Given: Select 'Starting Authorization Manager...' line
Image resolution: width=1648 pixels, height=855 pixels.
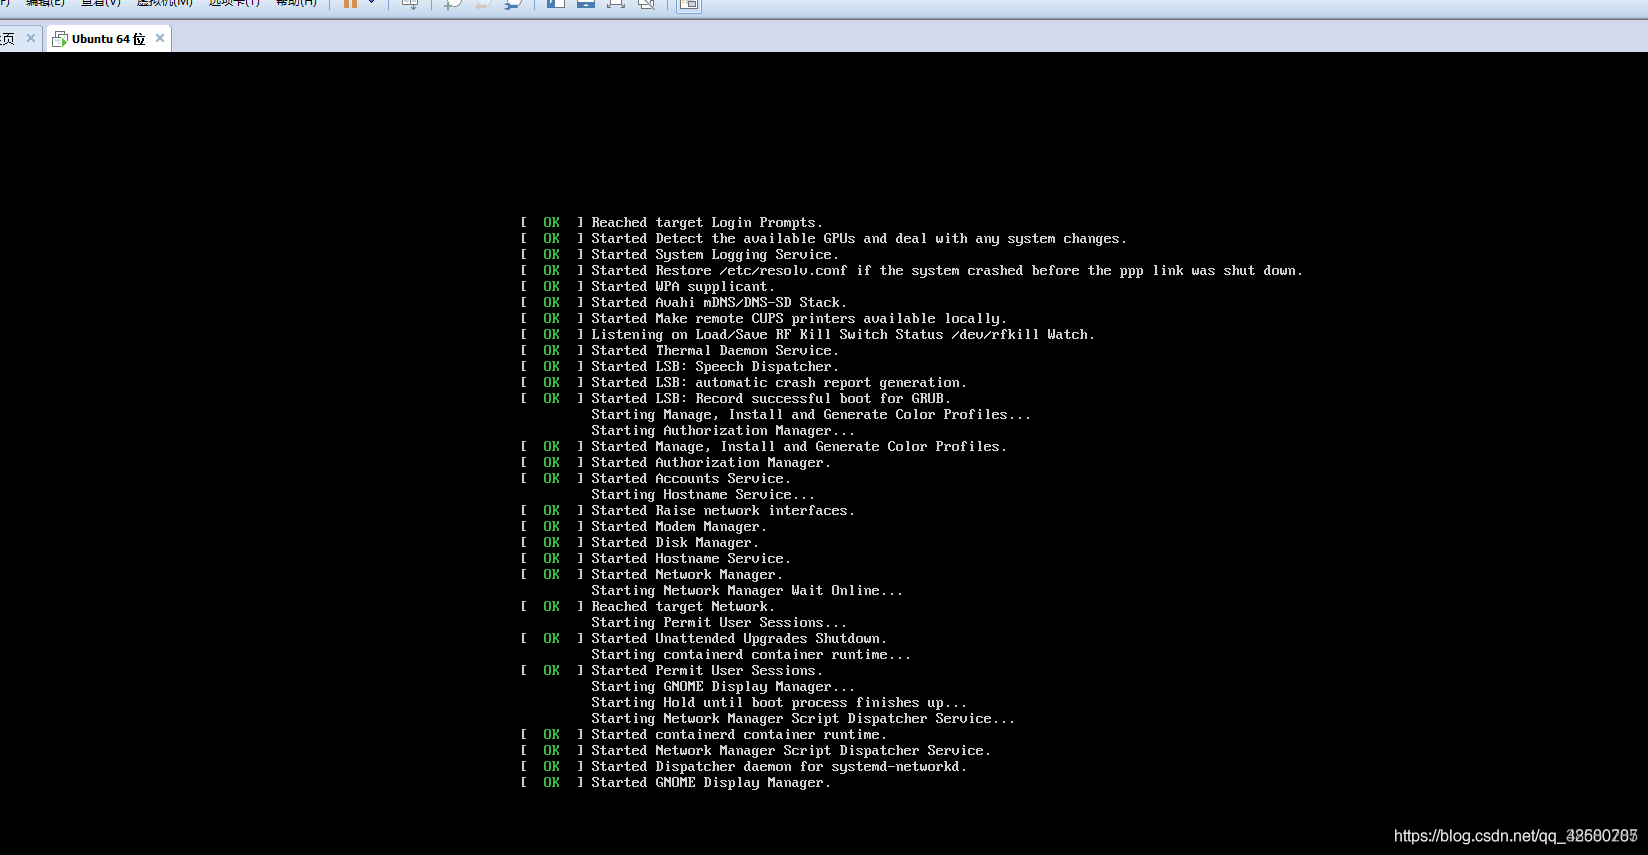Looking at the screenshot, I should coord(723,430).
